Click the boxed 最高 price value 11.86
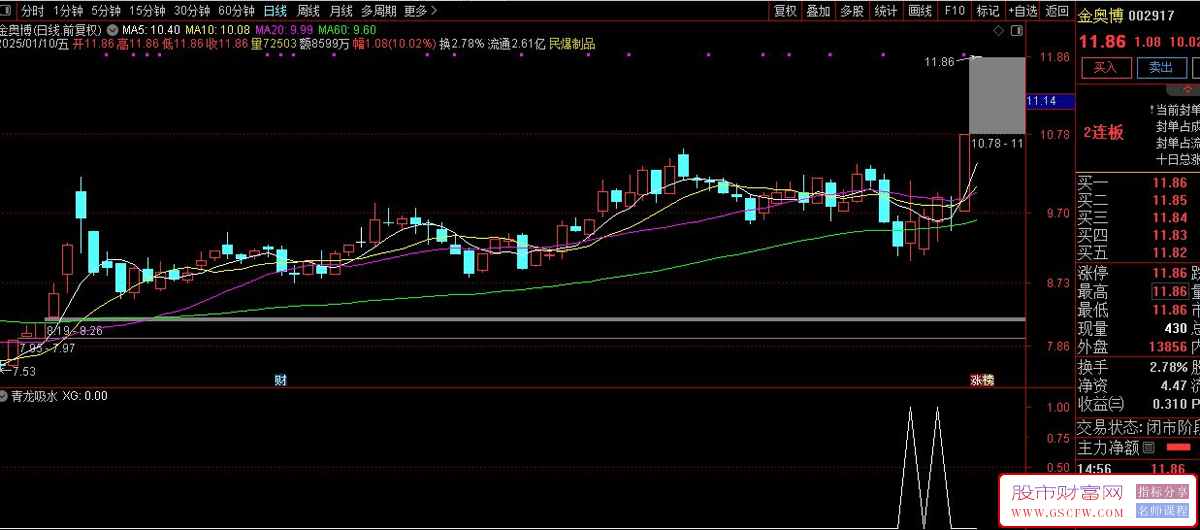 1168,291
